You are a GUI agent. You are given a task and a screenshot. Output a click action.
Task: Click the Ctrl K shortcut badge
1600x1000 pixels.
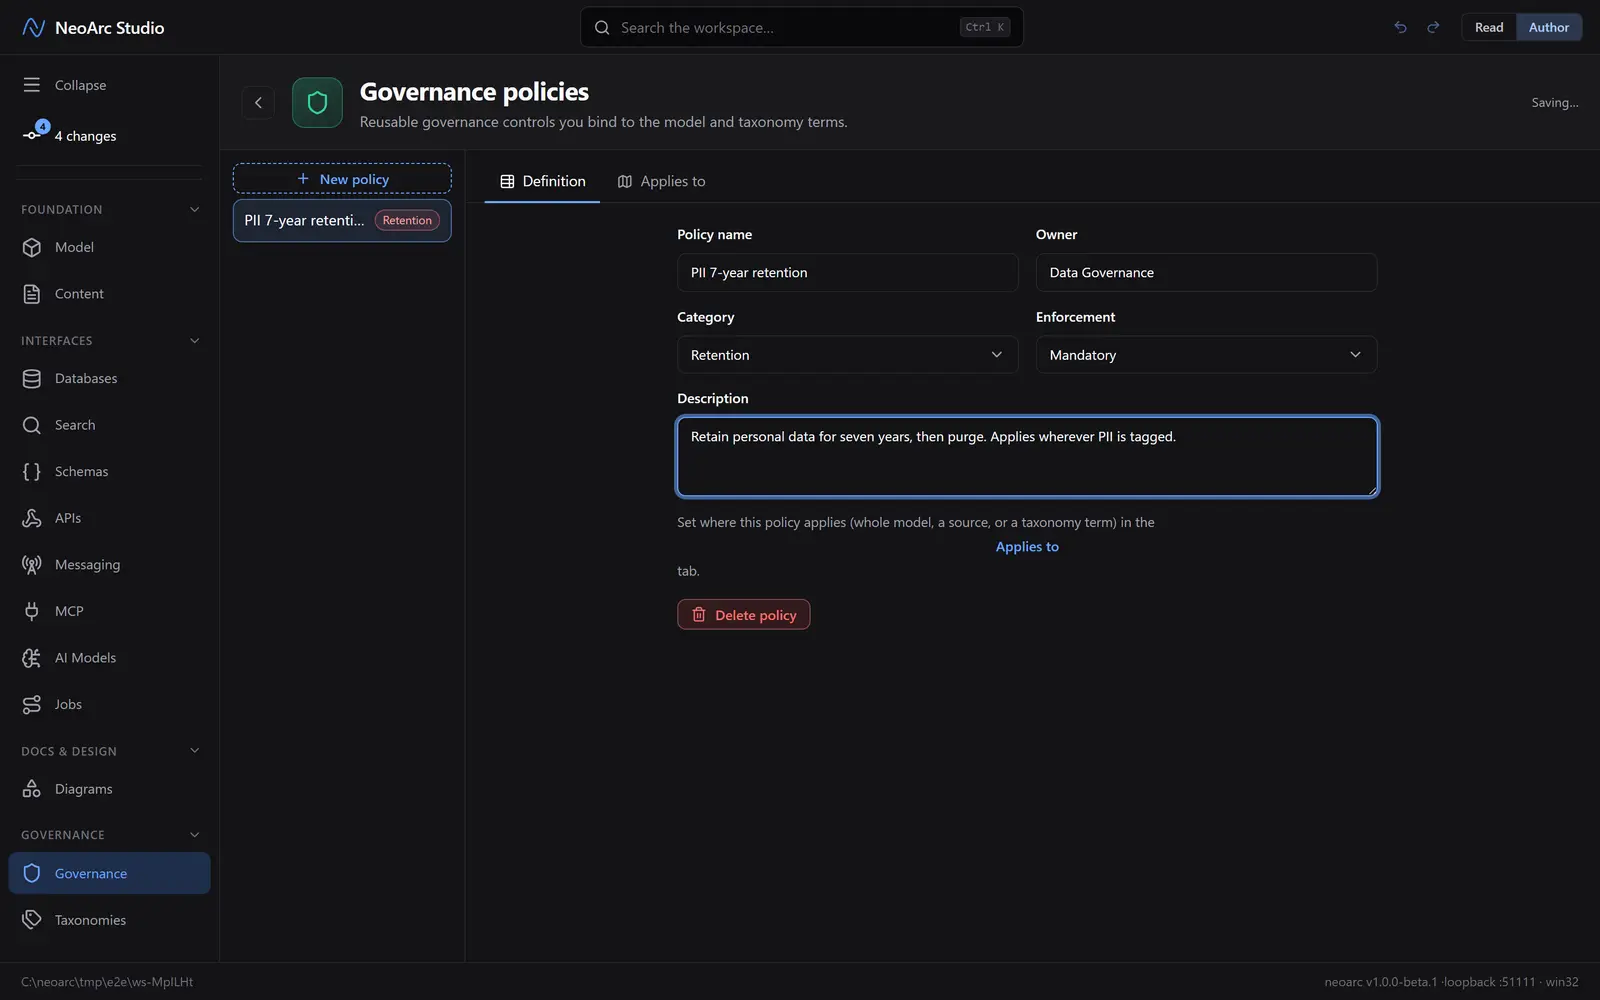pyautogui.click(x=985, y=27)
